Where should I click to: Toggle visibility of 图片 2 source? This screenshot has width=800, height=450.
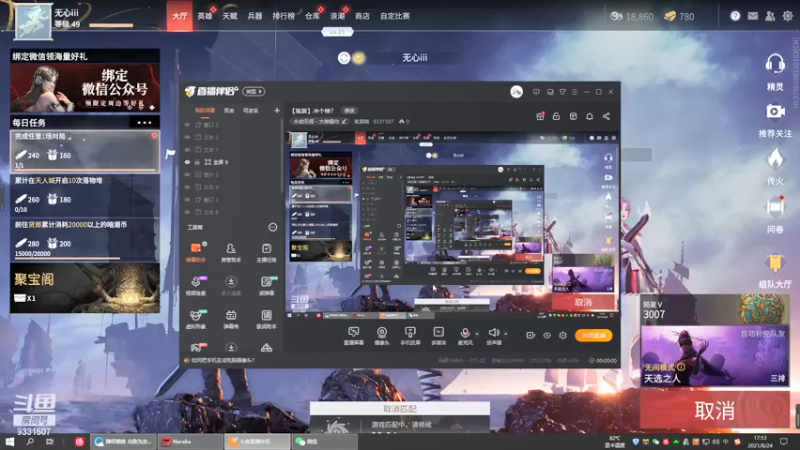click(x=187, y=174)
